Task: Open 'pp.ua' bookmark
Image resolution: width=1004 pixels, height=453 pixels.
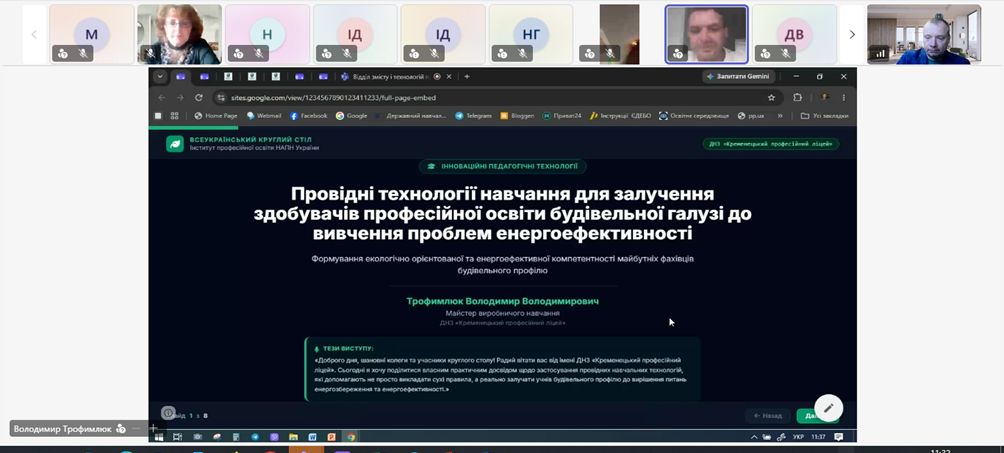Action: click(751, 116)
